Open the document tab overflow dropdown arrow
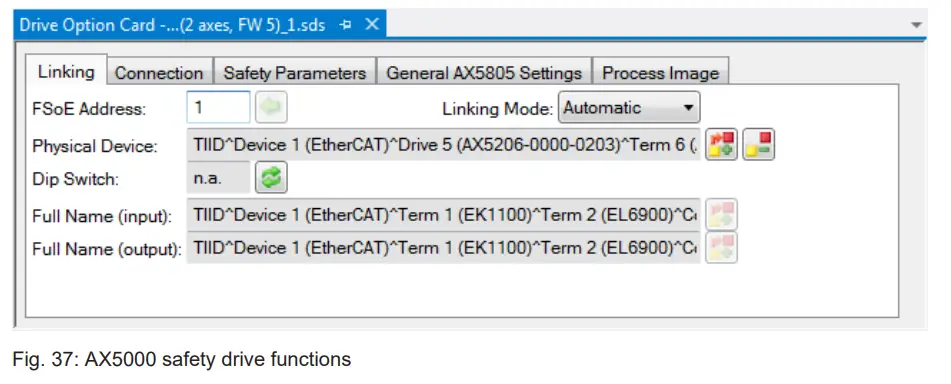The width and height of the screenshot is (951, 384). tap(916, 25)
